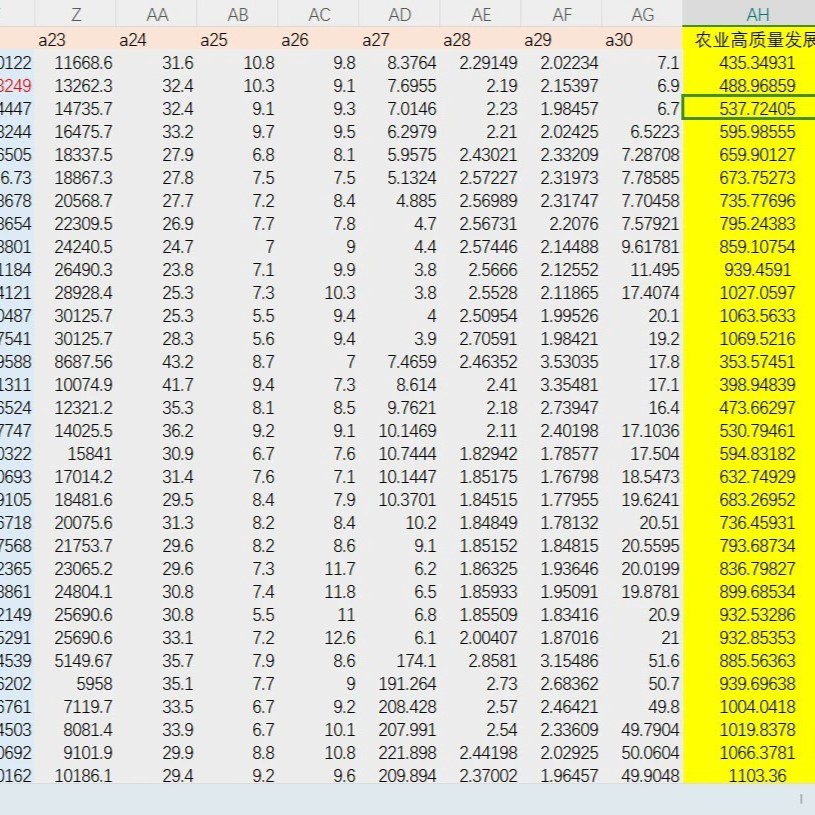Click cell containing 174.1

click(x=400, y=661)
